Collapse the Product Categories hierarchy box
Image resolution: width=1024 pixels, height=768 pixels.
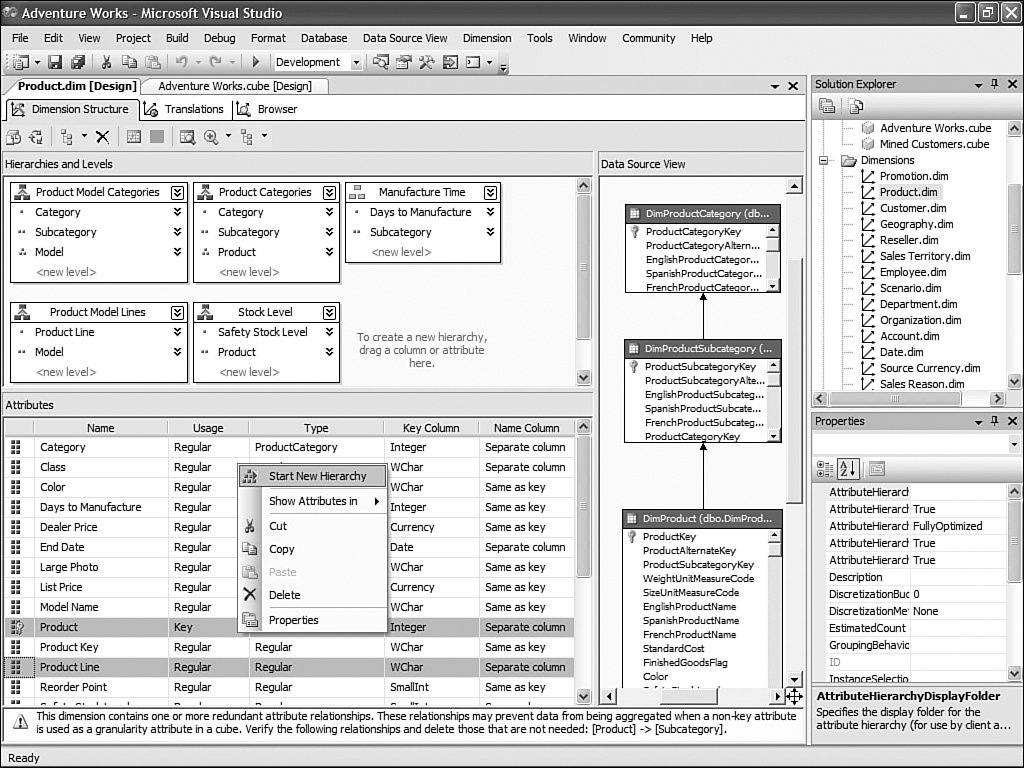(329, 192)
